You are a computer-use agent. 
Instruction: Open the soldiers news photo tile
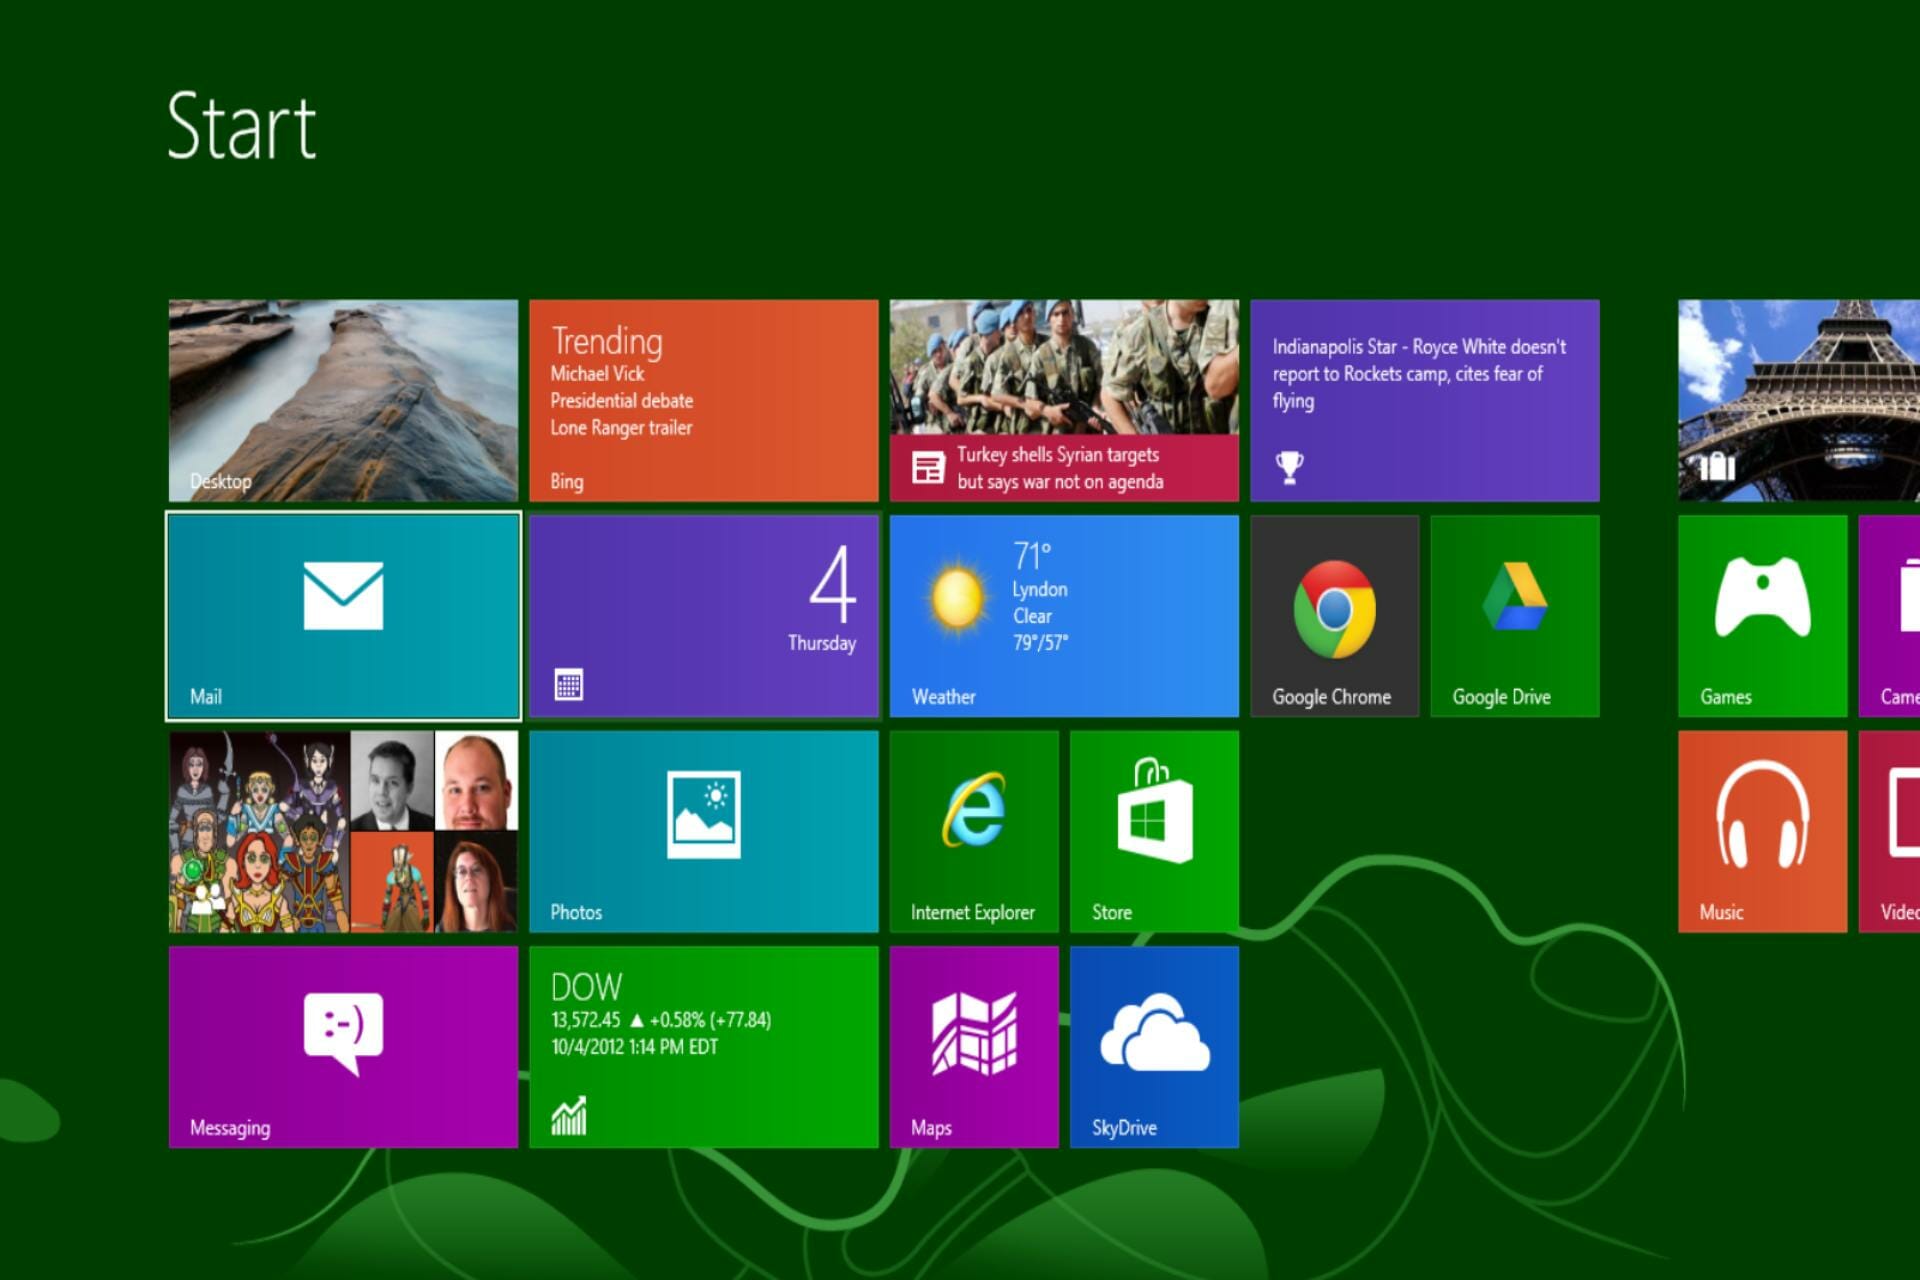[x=1064, y=400]
